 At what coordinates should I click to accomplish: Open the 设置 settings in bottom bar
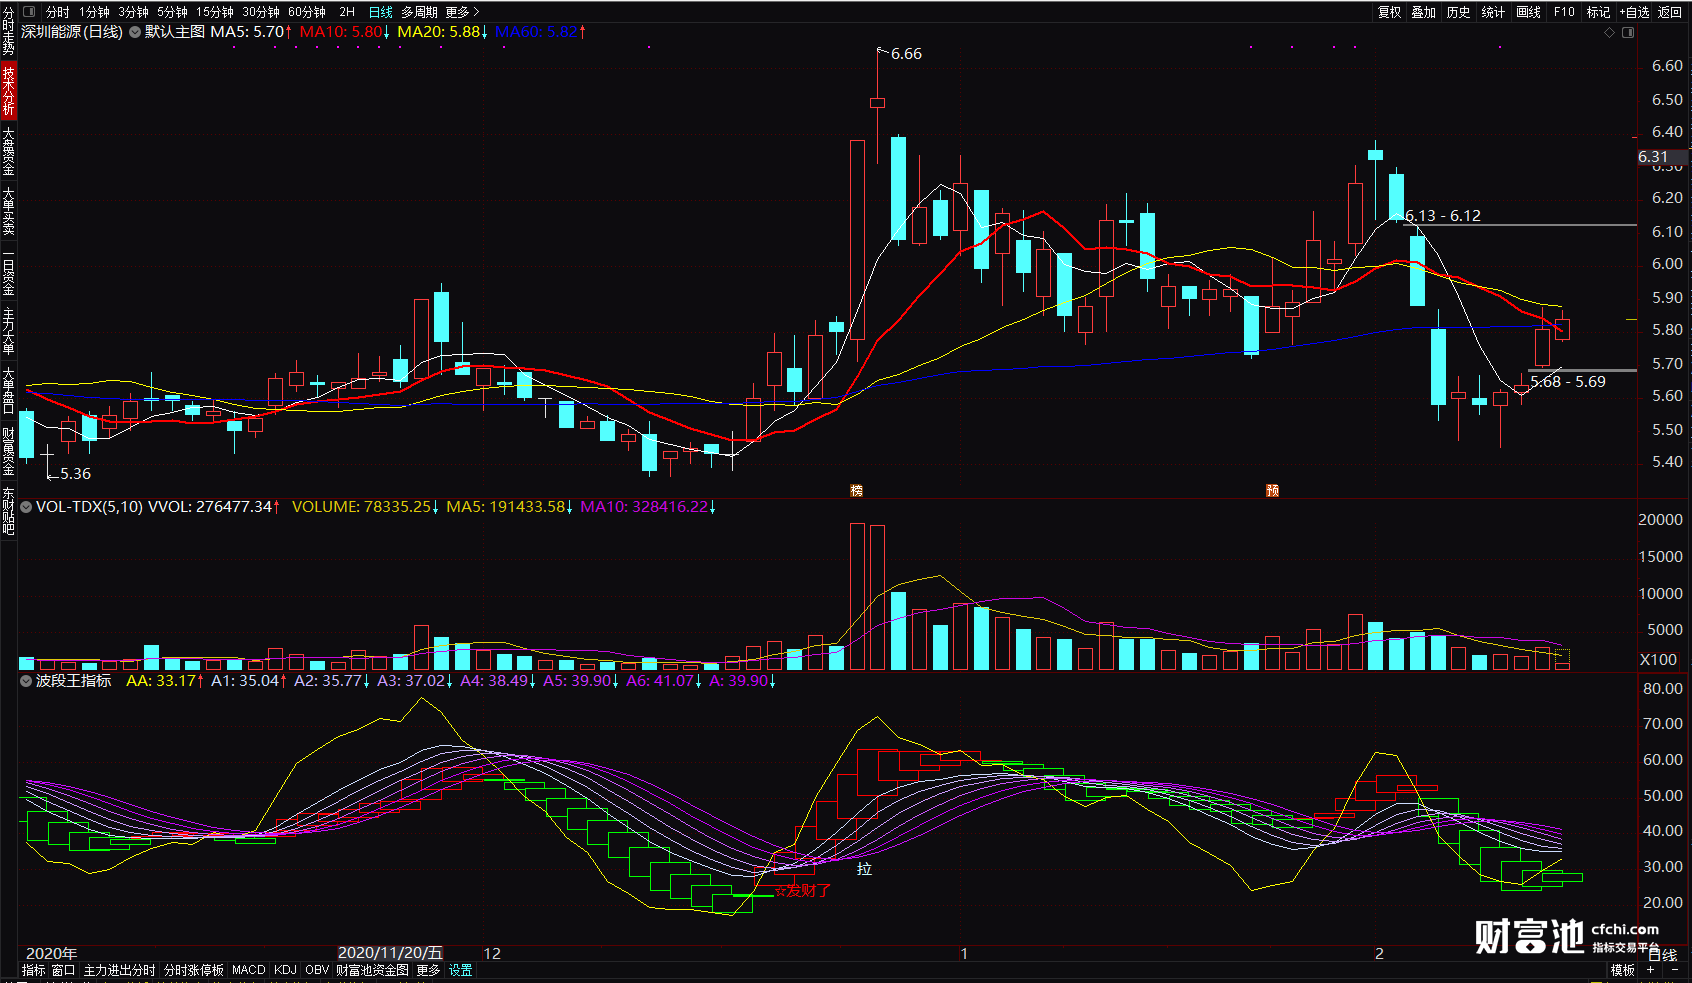460,970
